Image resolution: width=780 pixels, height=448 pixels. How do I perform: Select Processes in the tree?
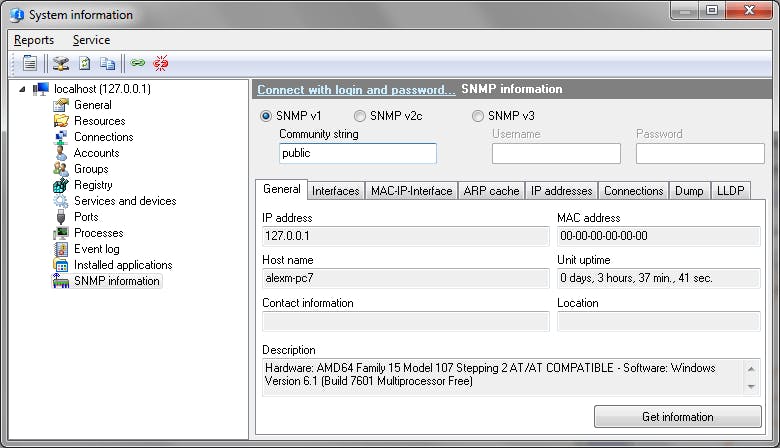(x=98, y=233)
